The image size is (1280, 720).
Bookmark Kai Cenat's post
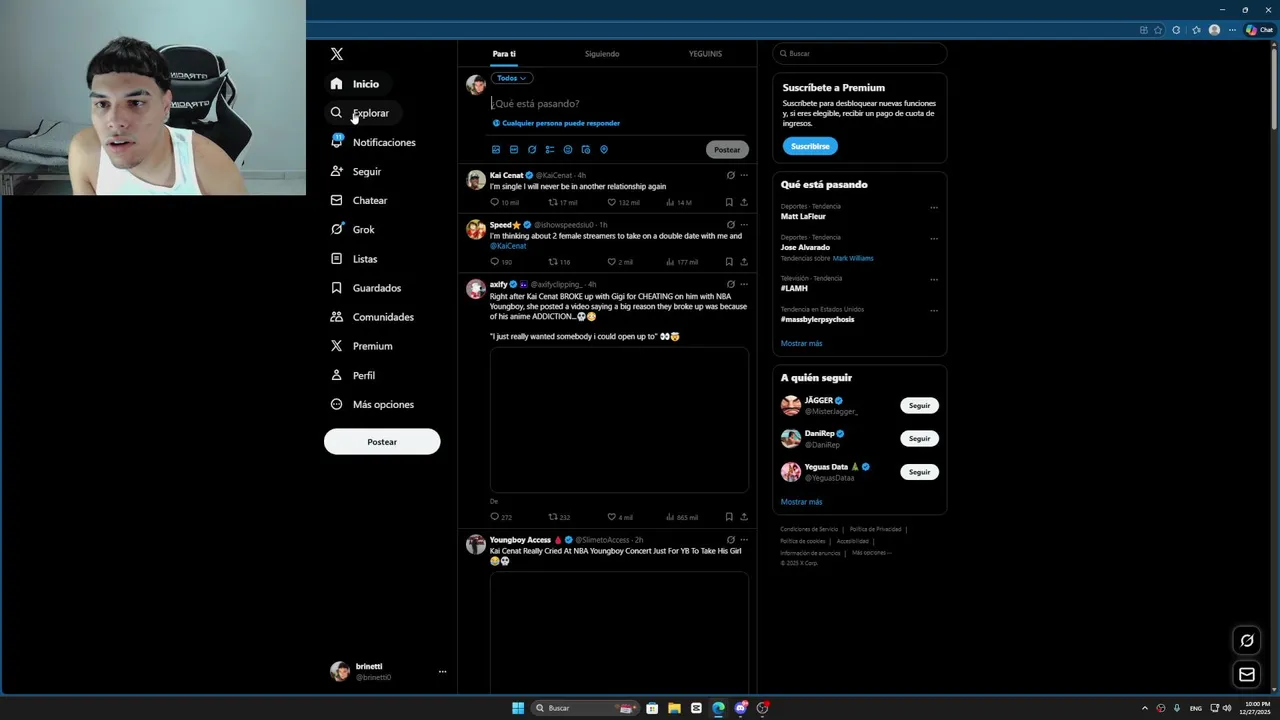729,202
